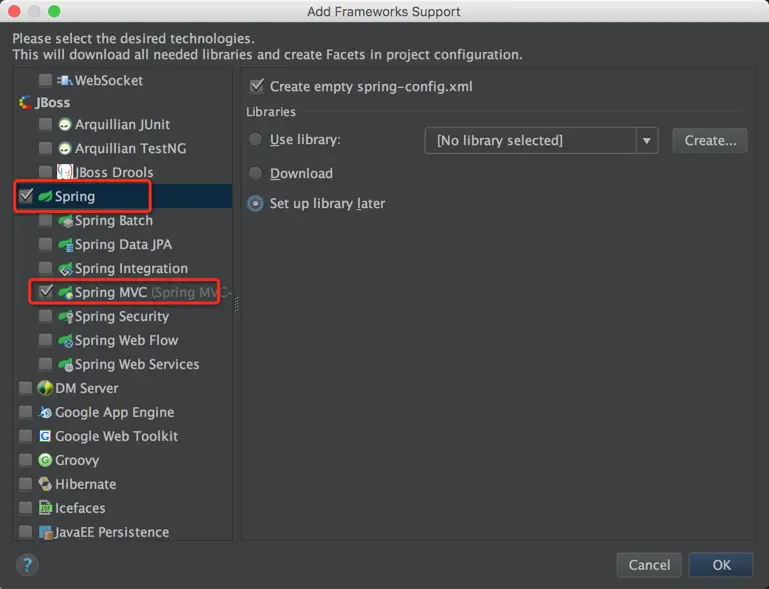Select the Download radio button
This screenshot has width=769, height=589.
[255, 173]
